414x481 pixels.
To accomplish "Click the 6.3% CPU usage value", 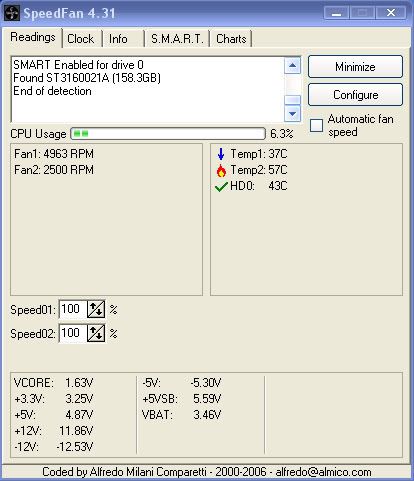I will 282,134.
